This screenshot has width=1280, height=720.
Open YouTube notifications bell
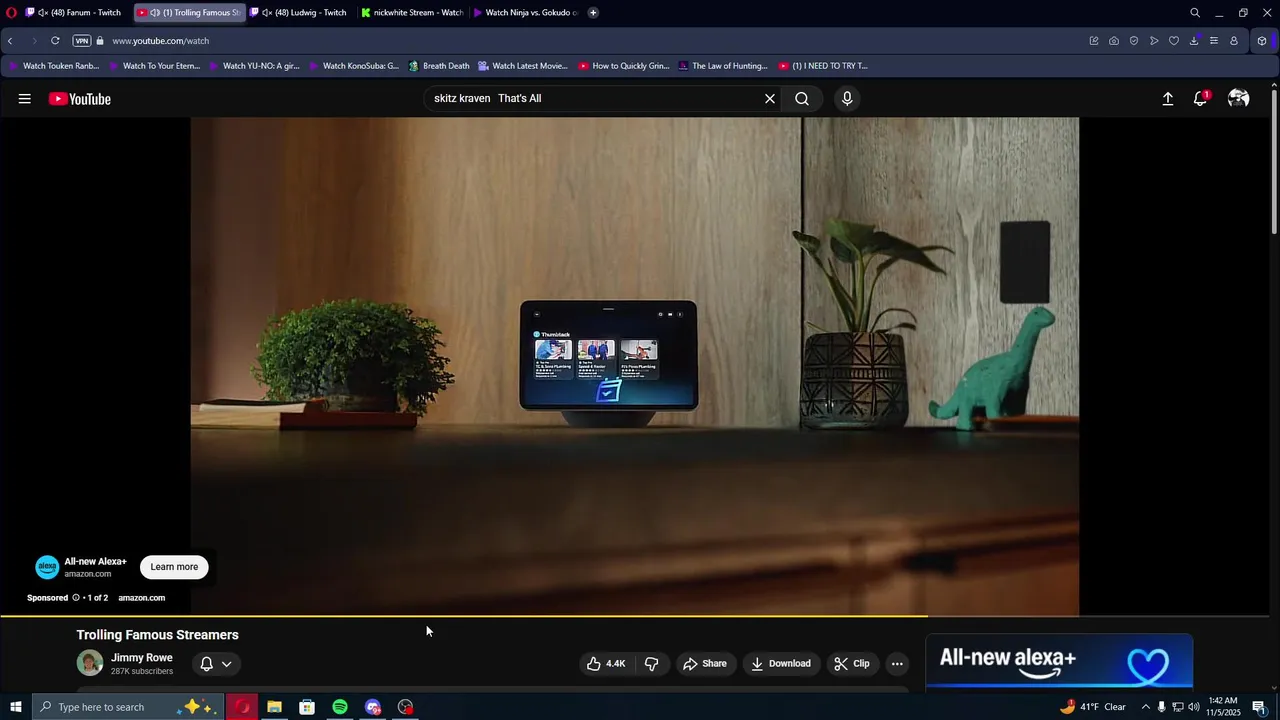click(1201, 98)
